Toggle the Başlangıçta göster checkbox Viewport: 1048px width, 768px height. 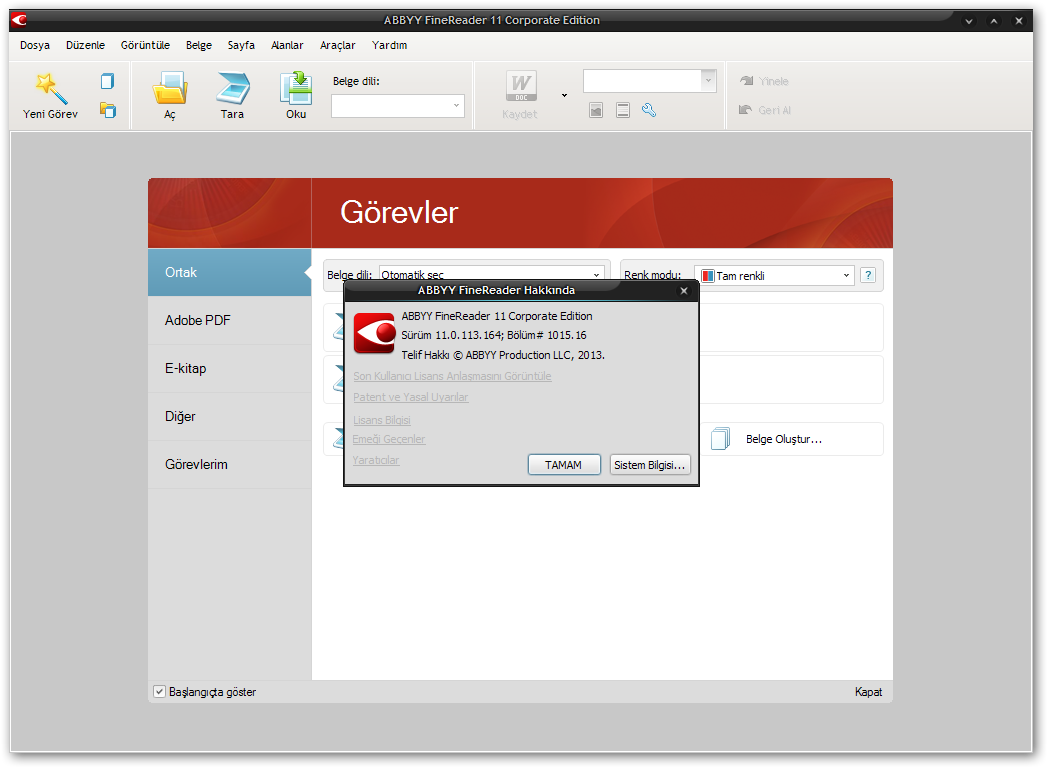[160, 692]
